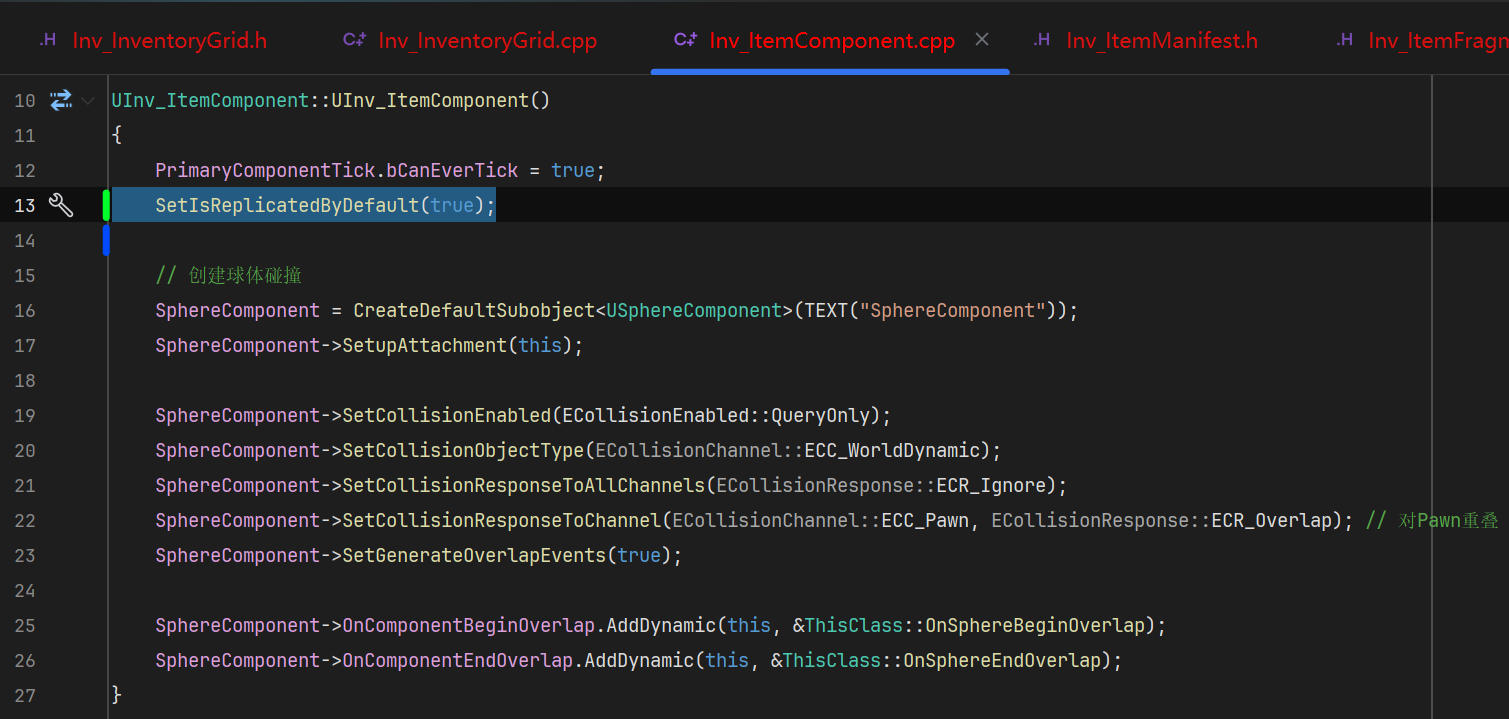Click the USphereComponent template type
This screenshot has height=719, width=1509.
694,311
